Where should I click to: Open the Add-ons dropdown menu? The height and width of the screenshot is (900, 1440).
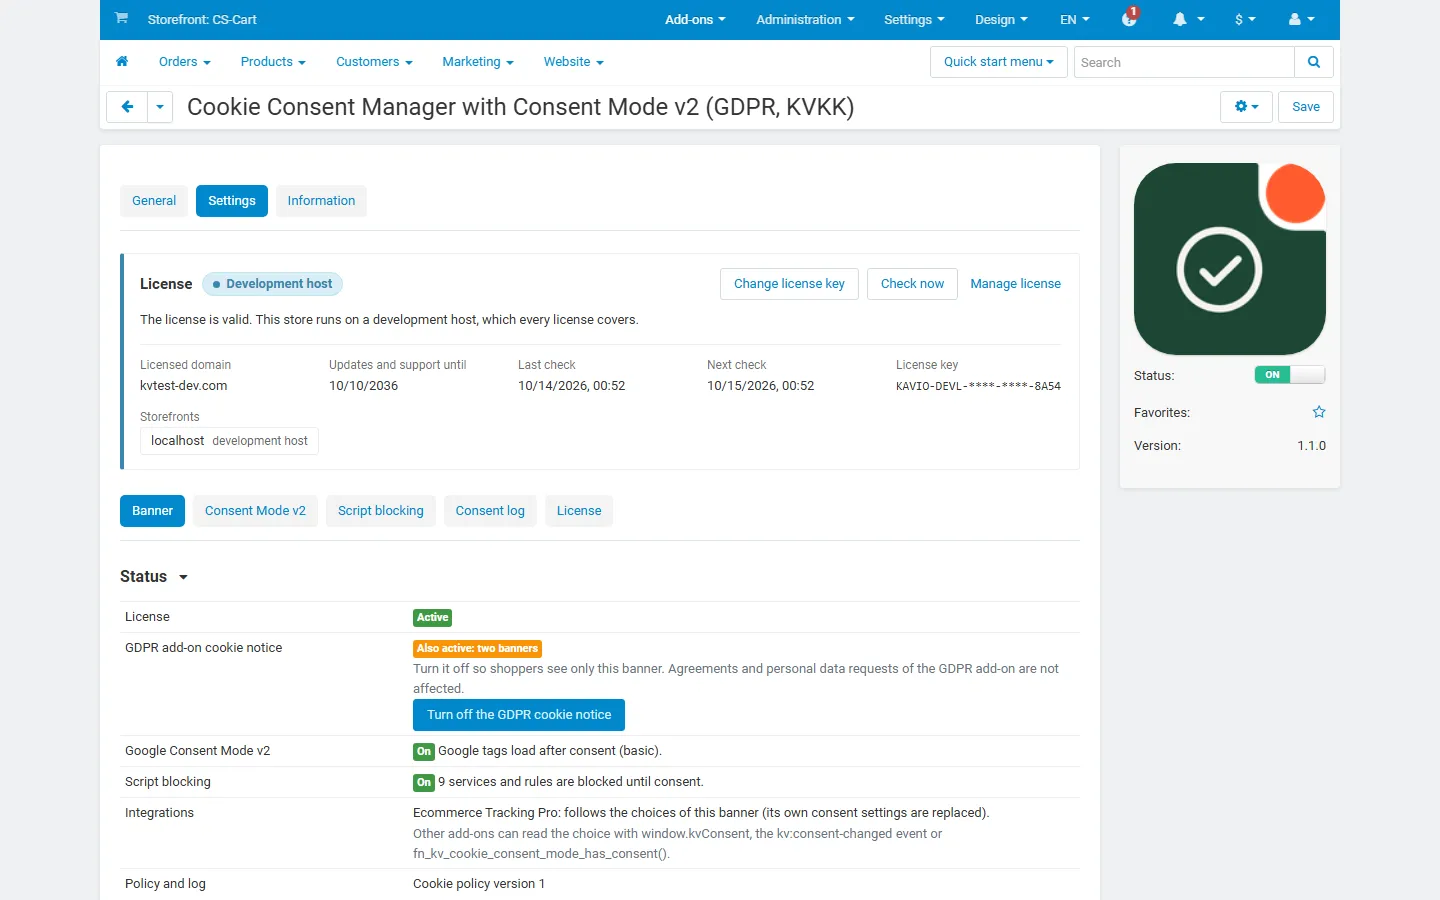[x=695, y=19]
